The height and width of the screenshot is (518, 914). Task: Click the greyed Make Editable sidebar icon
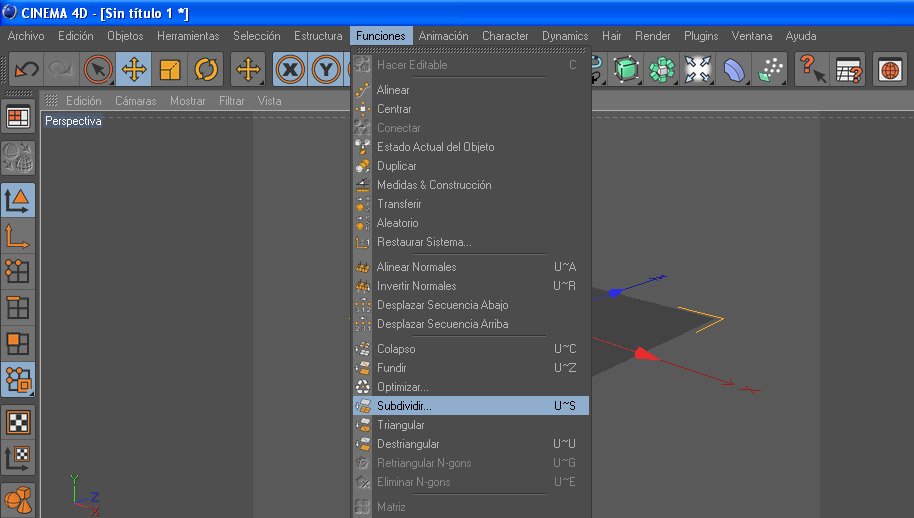point(18,158)
